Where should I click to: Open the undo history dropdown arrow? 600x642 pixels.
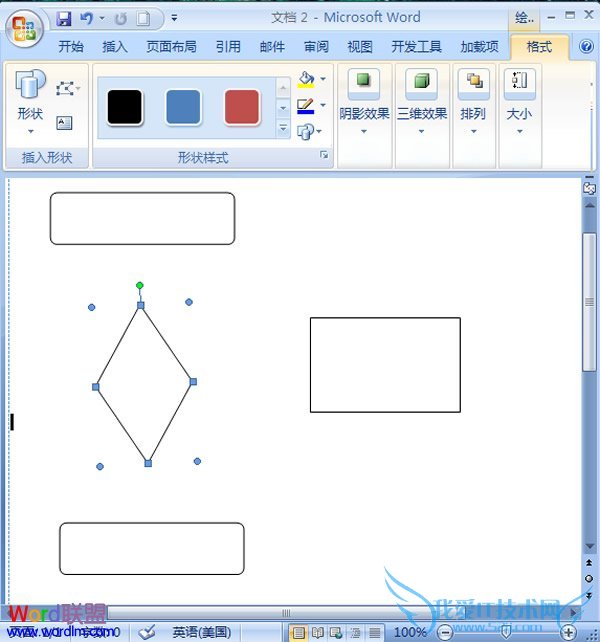(102, 18)
